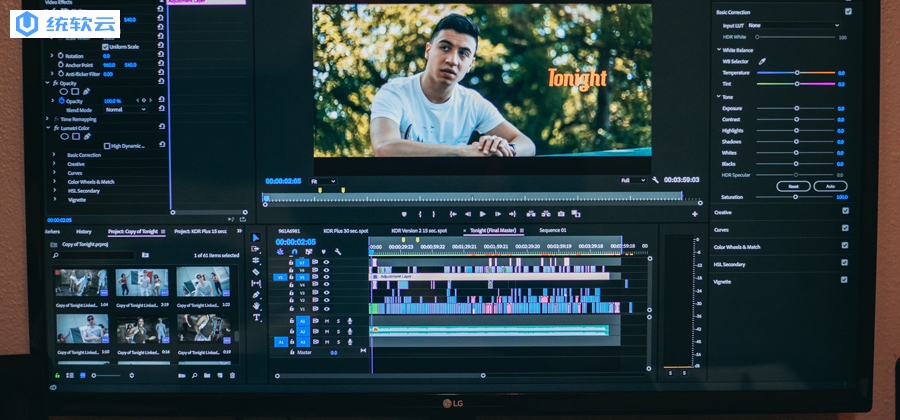Open the 961A6981 timeline tab
This screenshot has height=420, width=900.
pyautogui.click(x=290, y=231)
